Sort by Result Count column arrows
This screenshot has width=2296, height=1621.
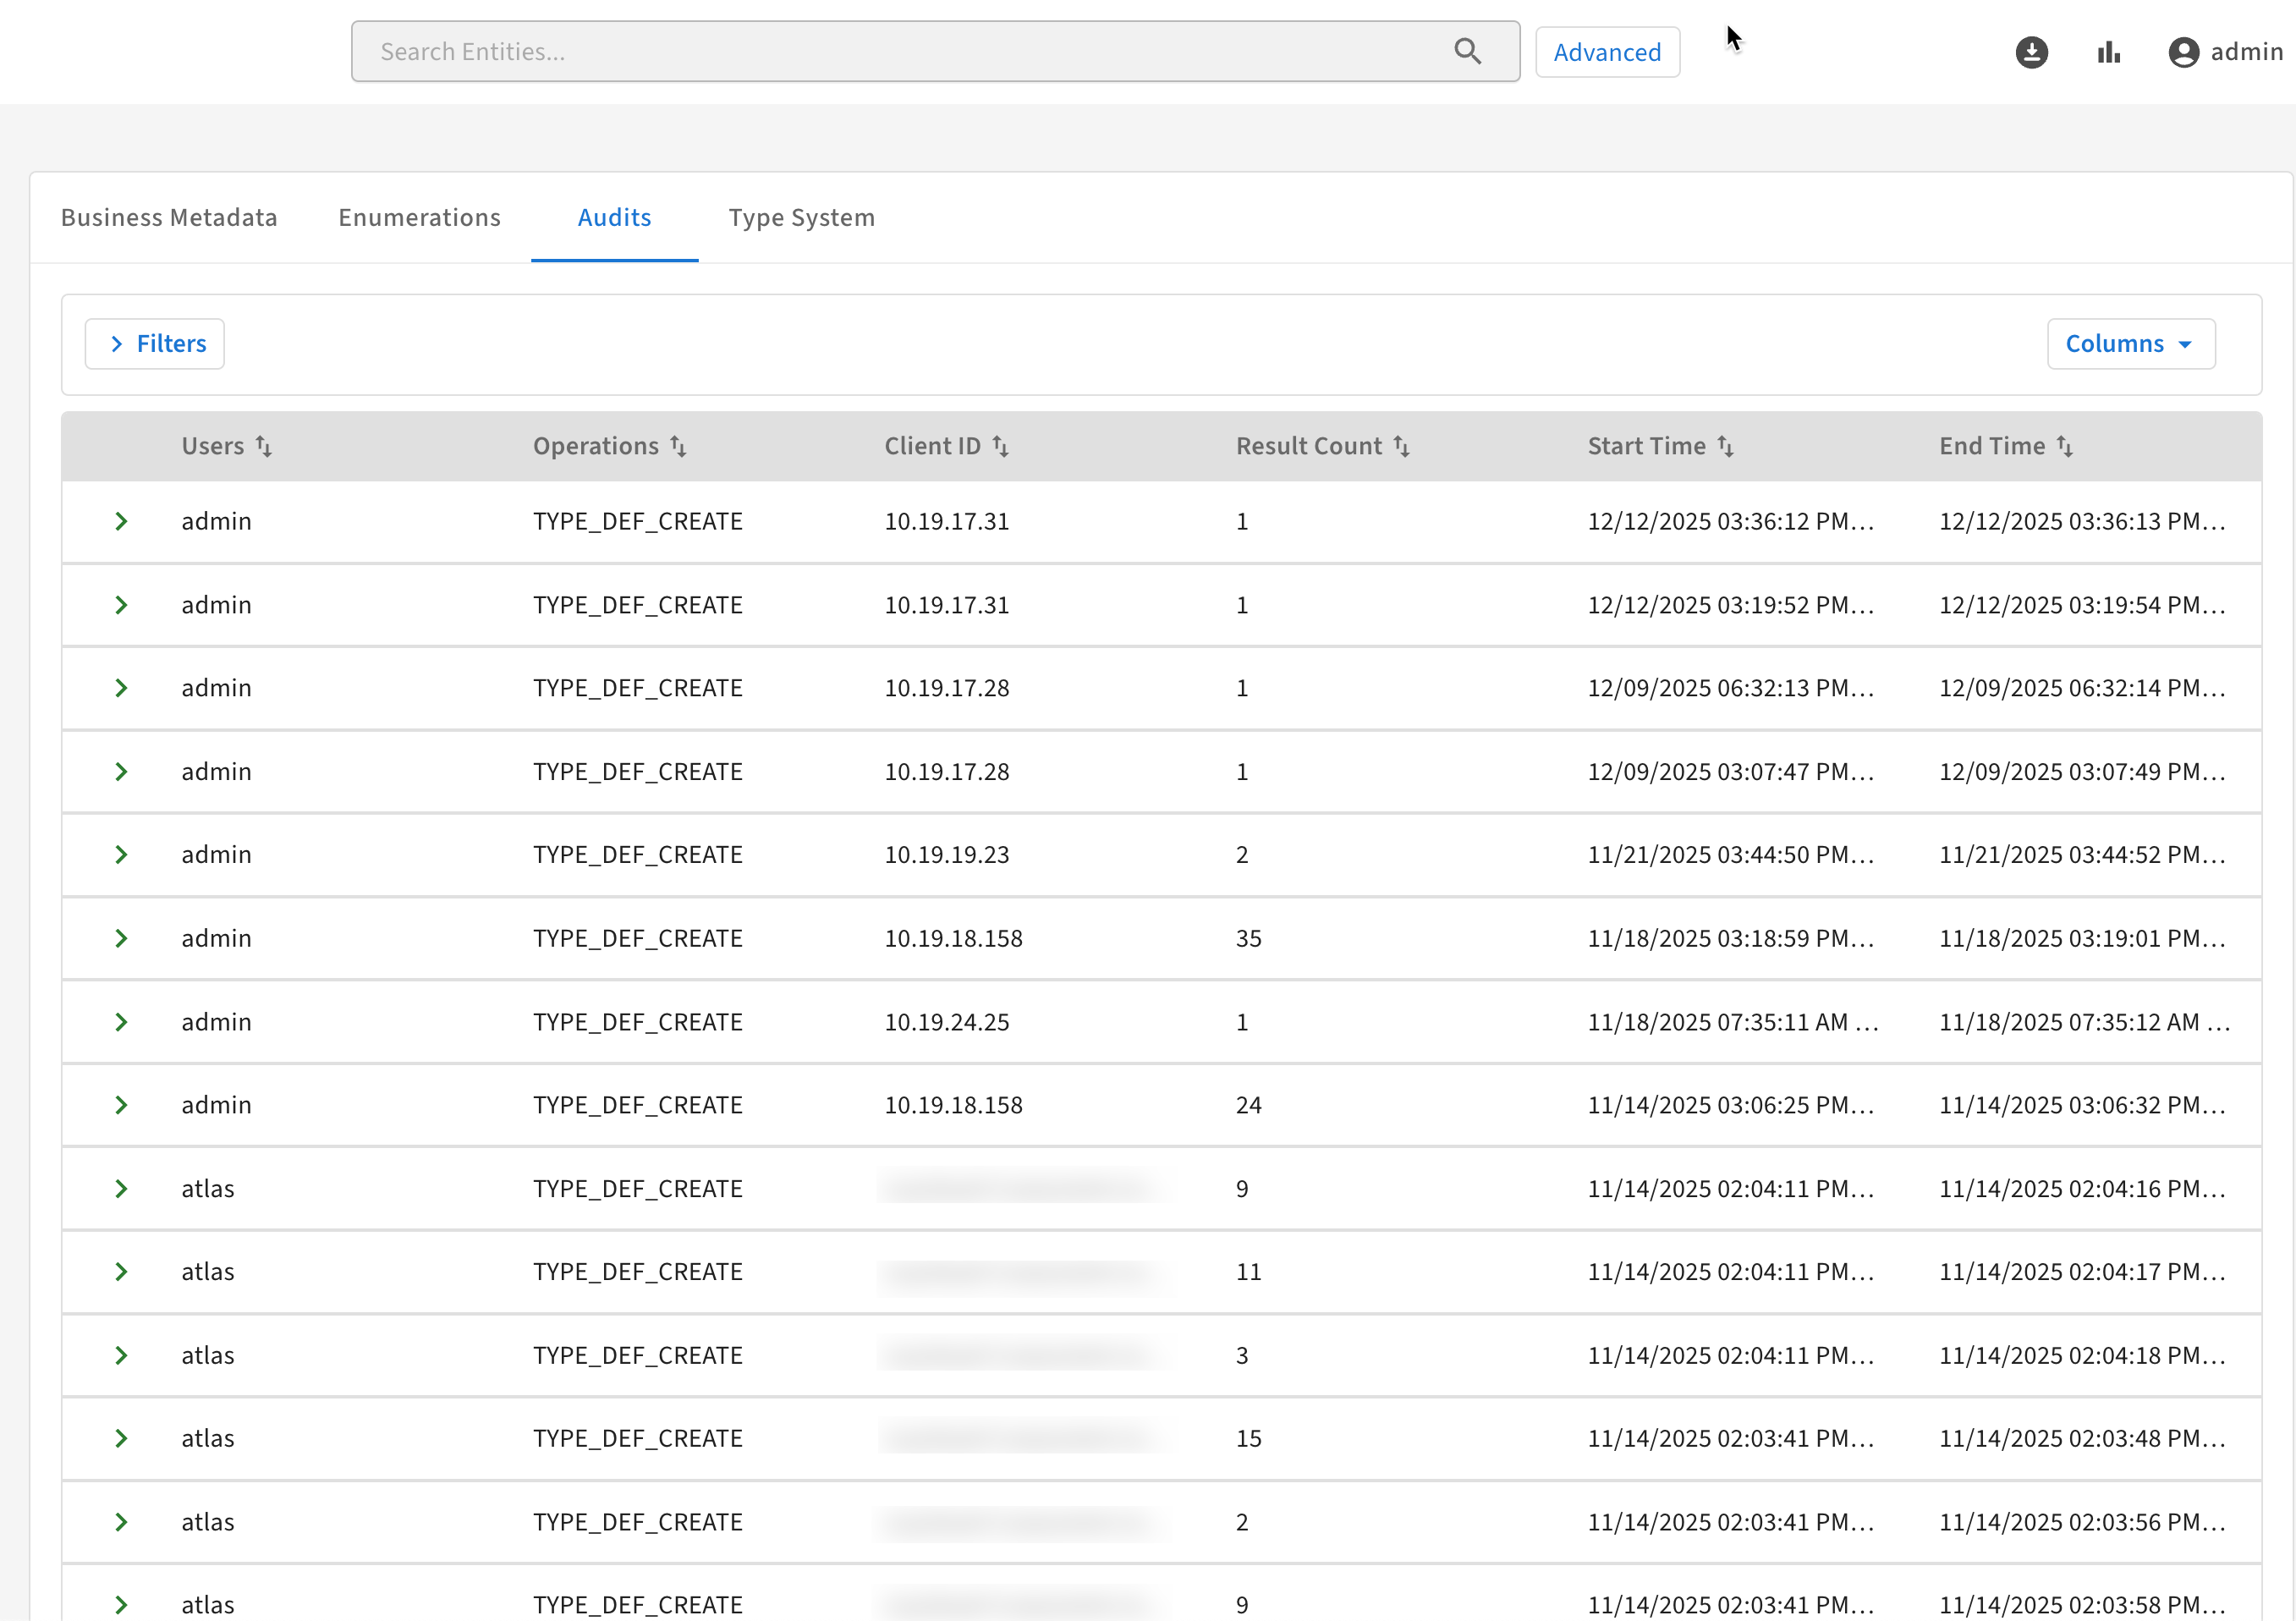click(1401, 446)
